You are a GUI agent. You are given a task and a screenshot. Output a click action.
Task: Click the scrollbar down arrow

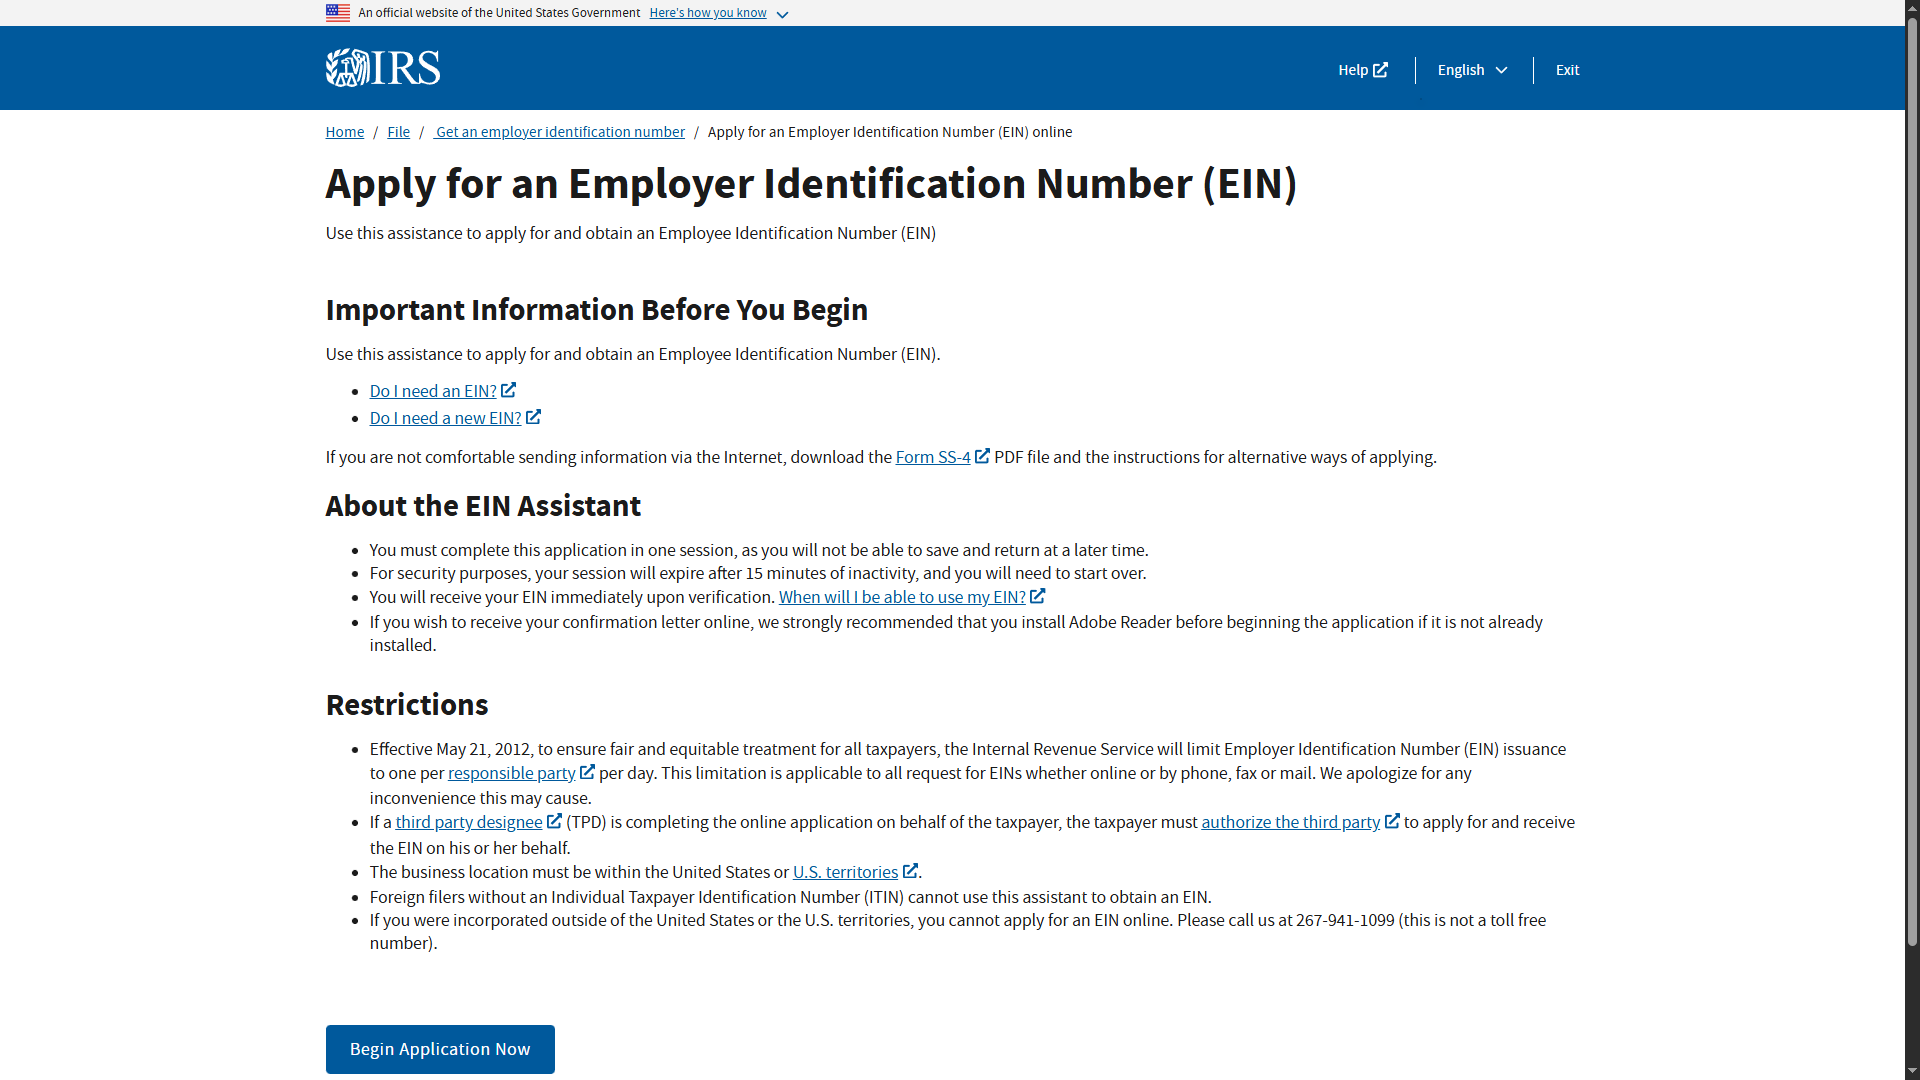tap(1911, 1071)
